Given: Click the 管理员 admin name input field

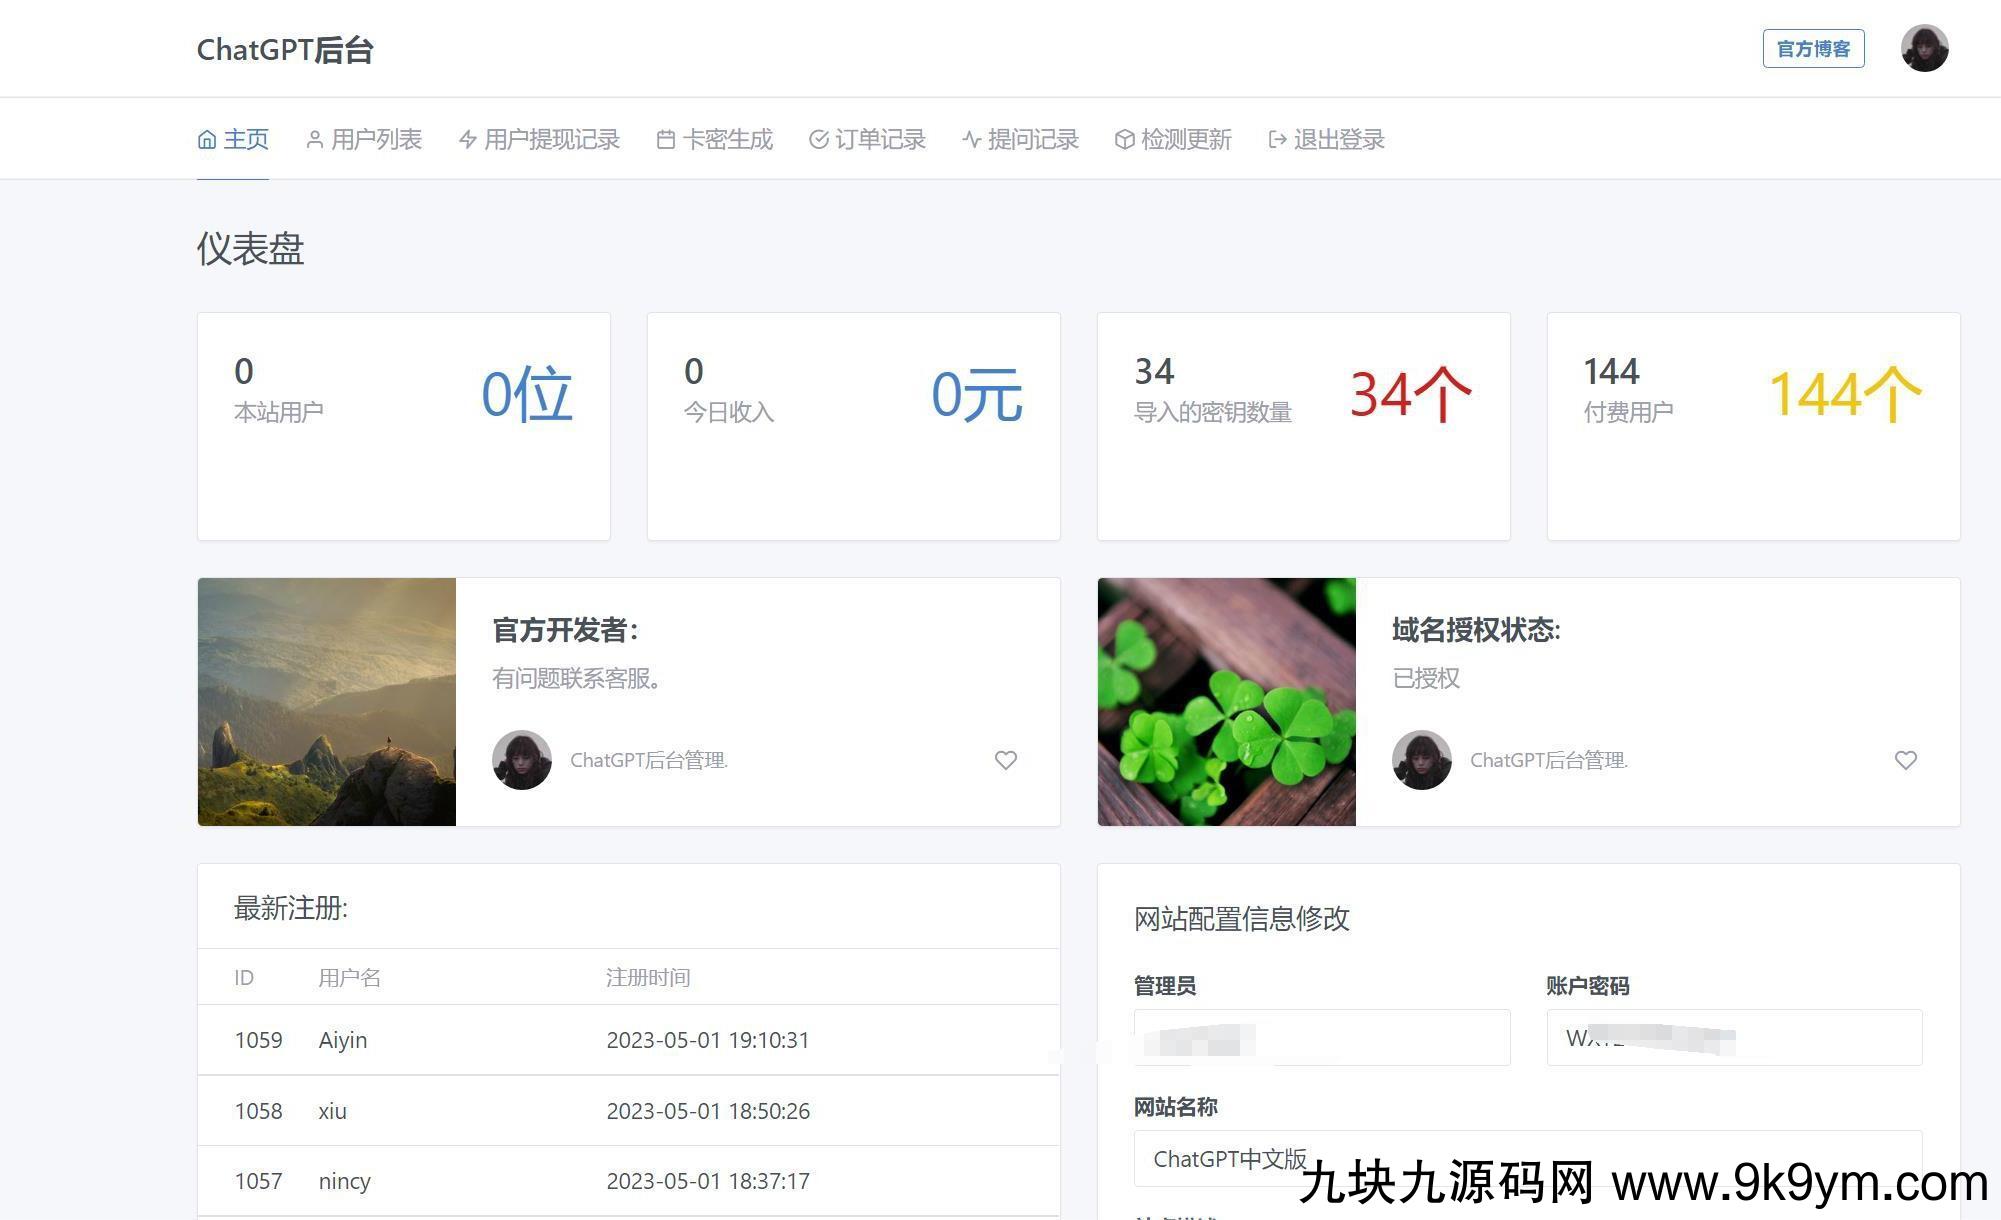Looking at the screenshot, I should (x=1320, y=1037).
